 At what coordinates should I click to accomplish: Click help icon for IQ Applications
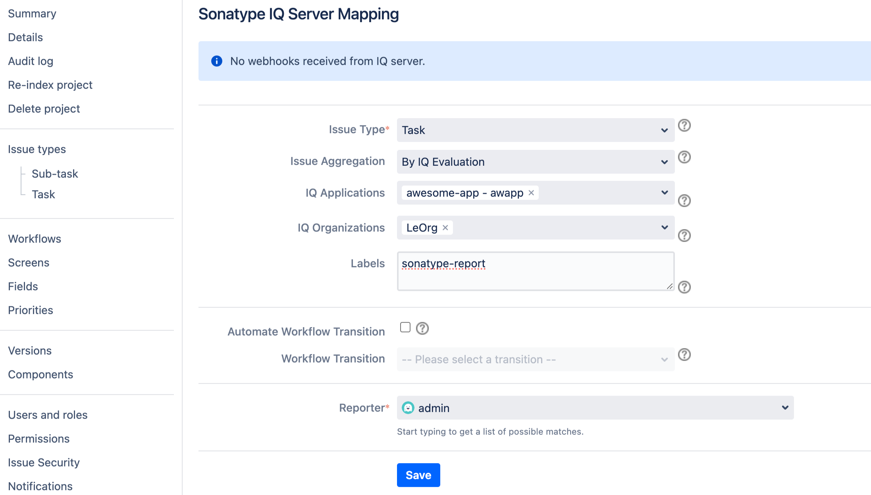pos(684,201)
